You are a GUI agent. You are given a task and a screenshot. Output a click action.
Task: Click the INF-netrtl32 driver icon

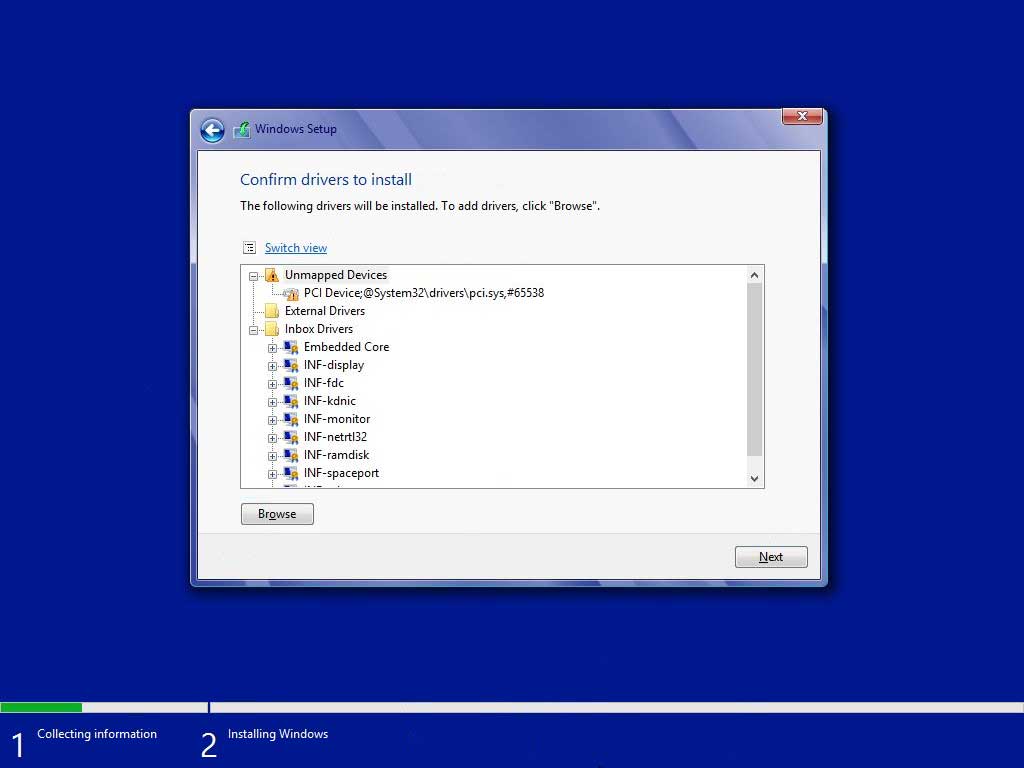pyautogui.click(x=291, y=437)
